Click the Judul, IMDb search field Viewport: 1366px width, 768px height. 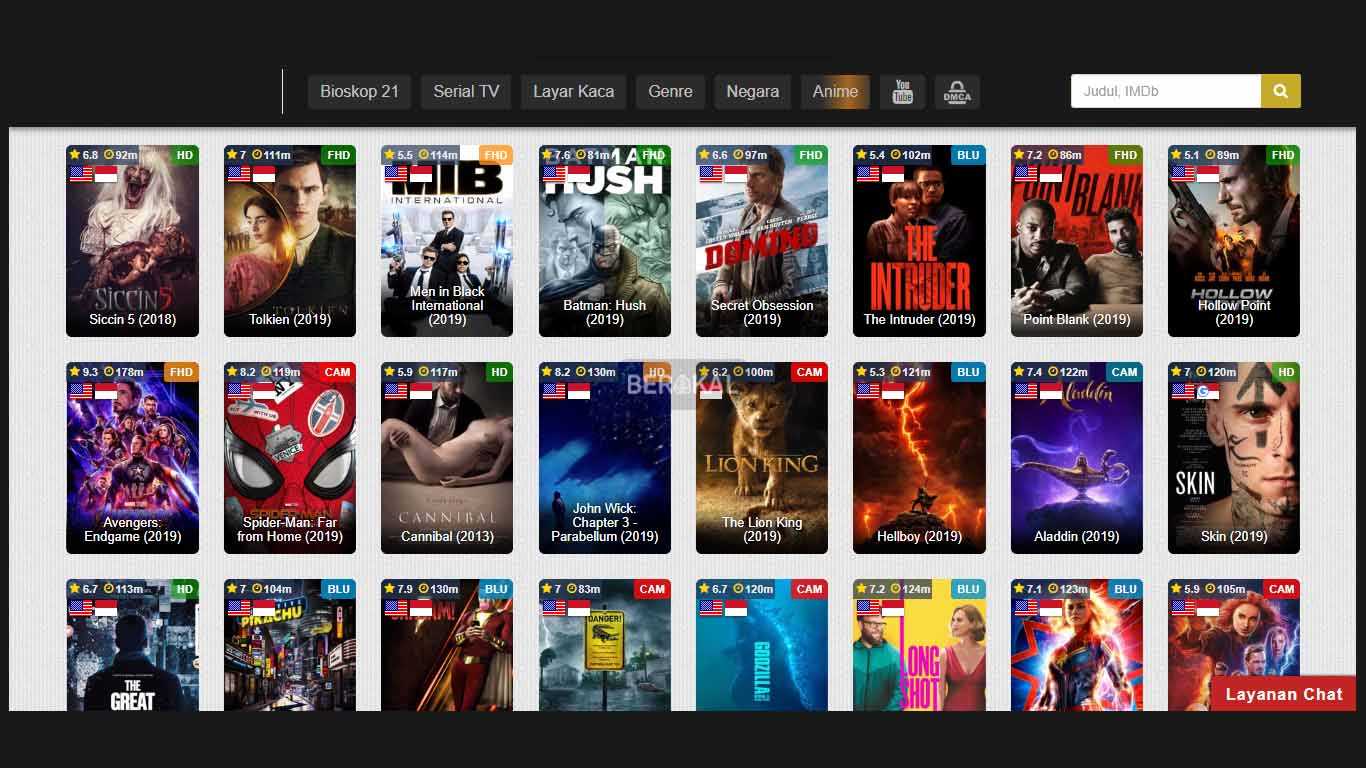pos(1166,91)
